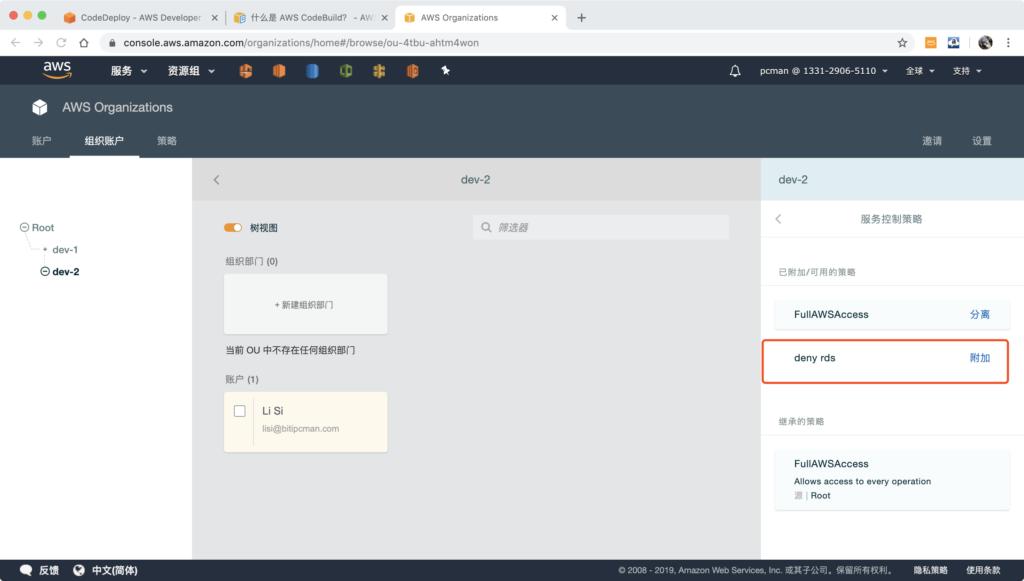Open the 资源组 resource groups dropdown

coord(191,71)
